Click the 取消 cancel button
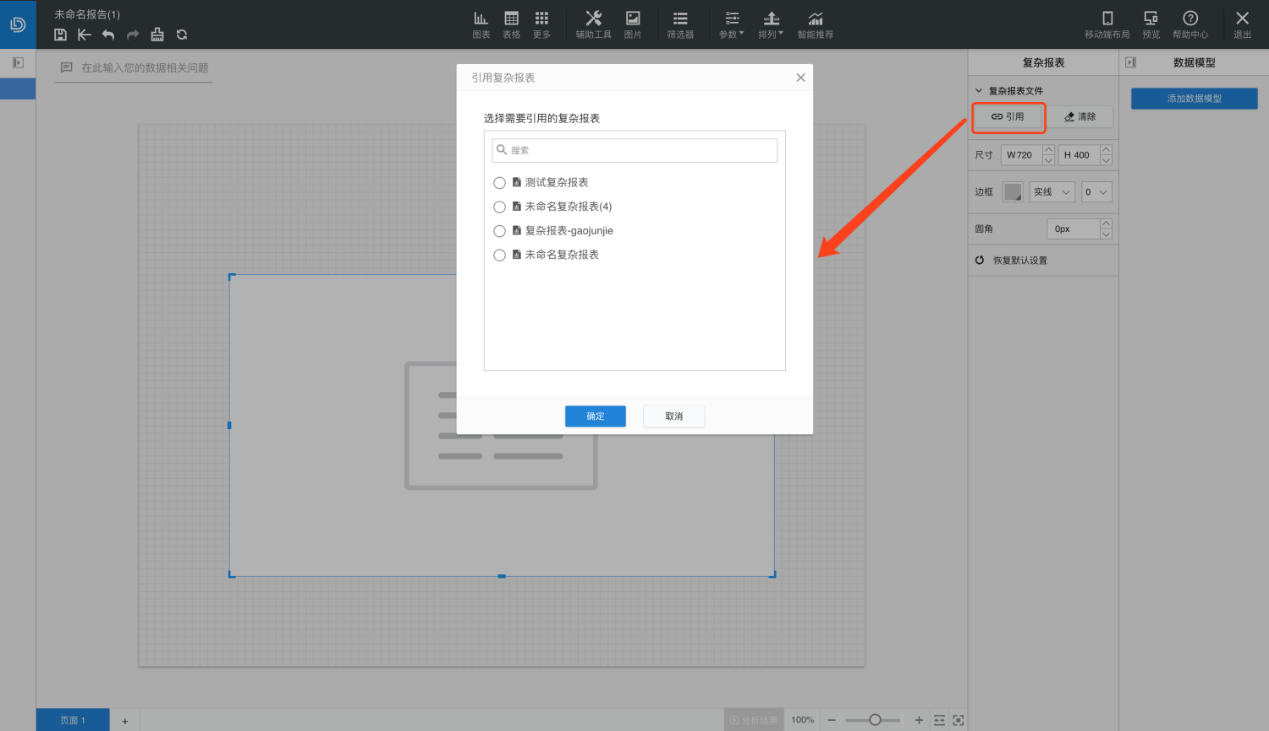 tap(675, 416)
